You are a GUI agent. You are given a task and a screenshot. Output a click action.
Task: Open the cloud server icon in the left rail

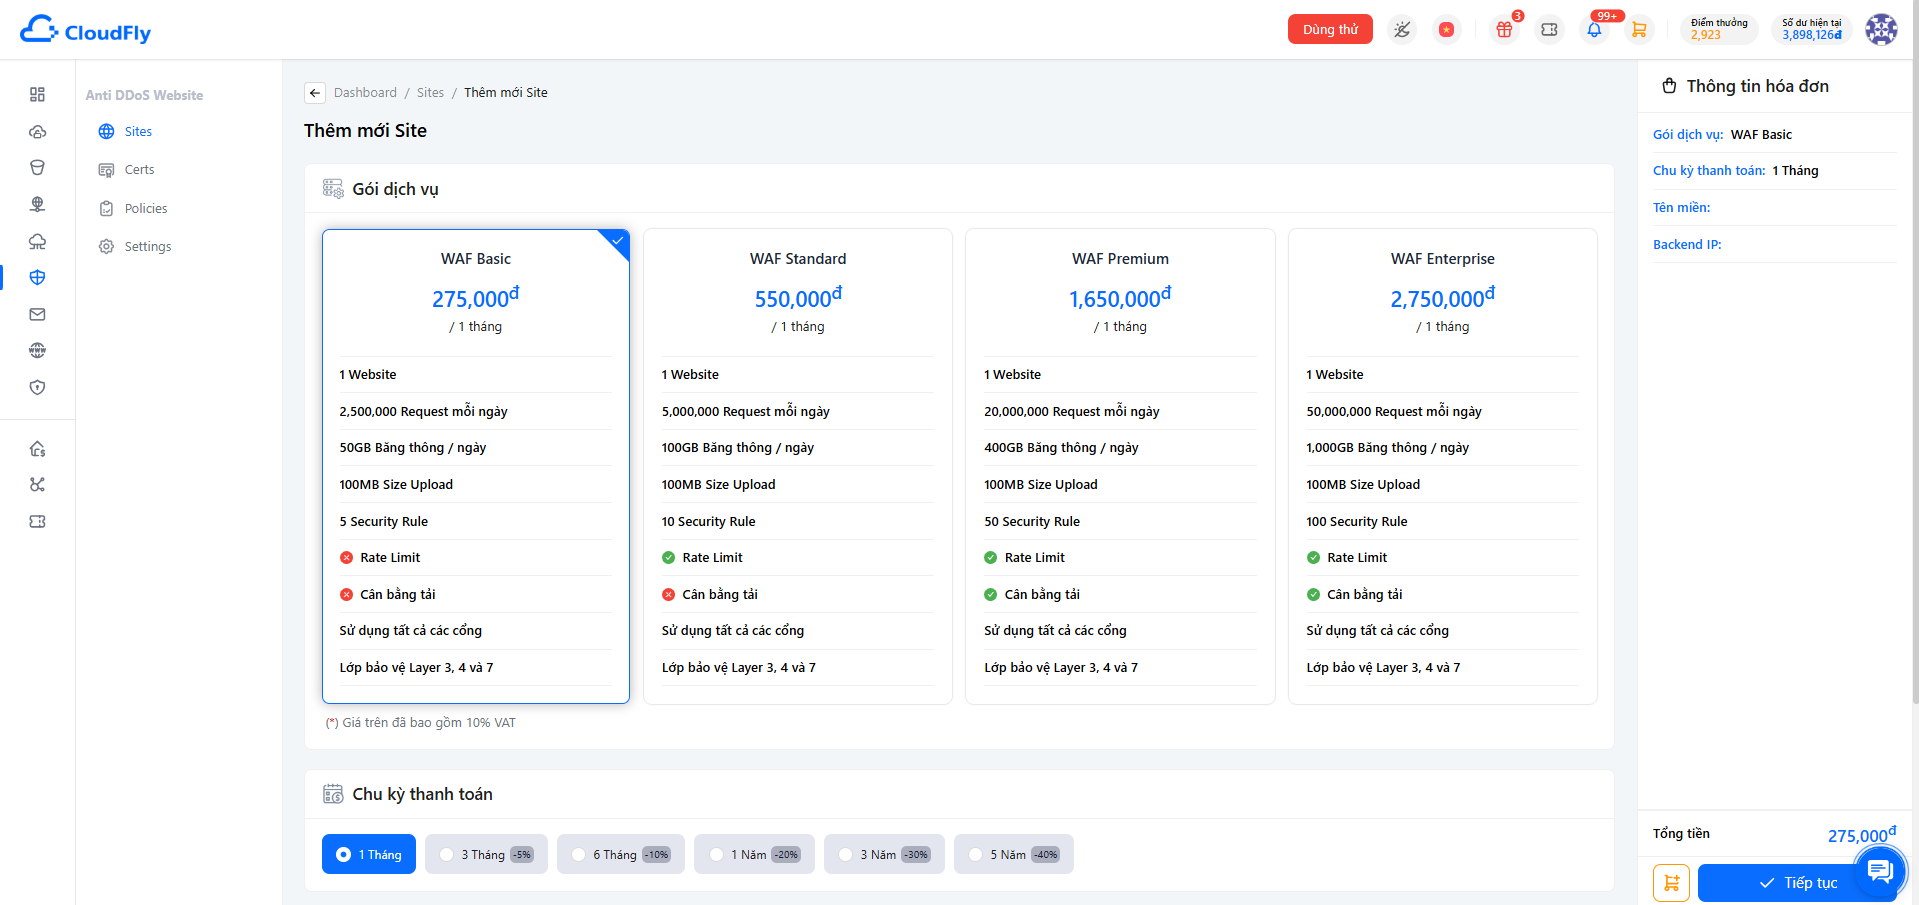point(37,131)
